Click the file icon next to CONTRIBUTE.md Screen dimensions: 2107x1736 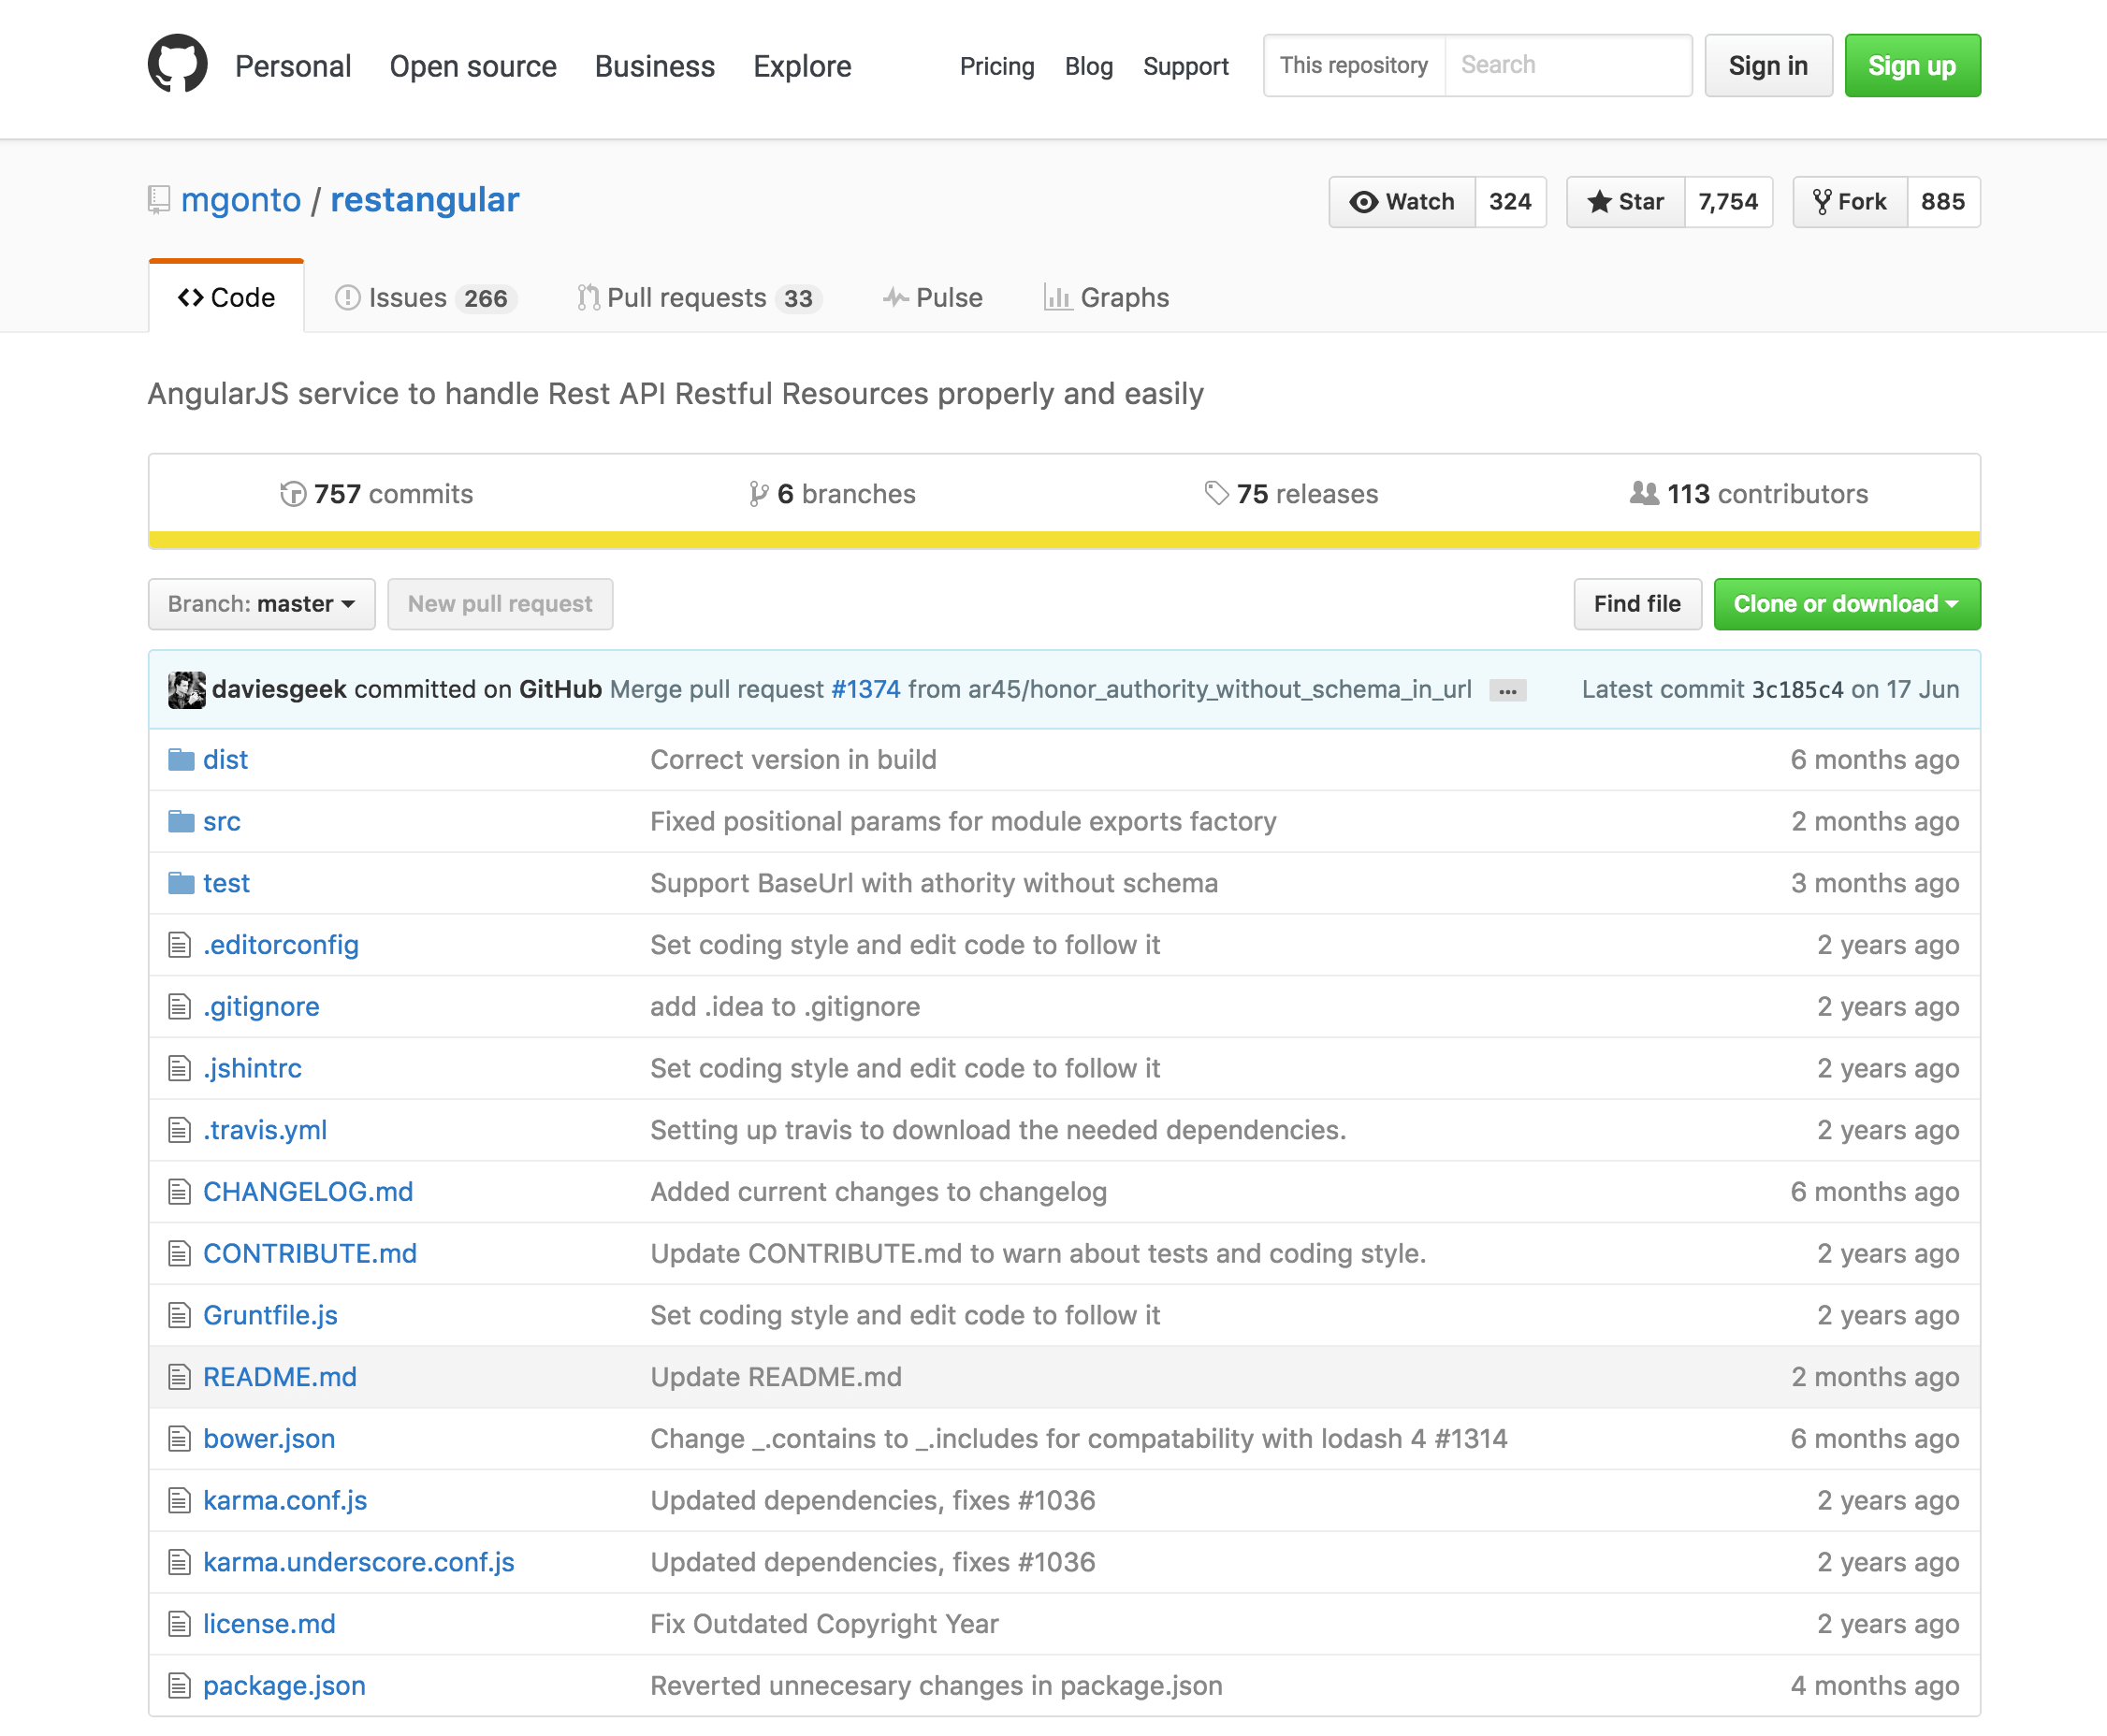click(x=180, y=1254)
